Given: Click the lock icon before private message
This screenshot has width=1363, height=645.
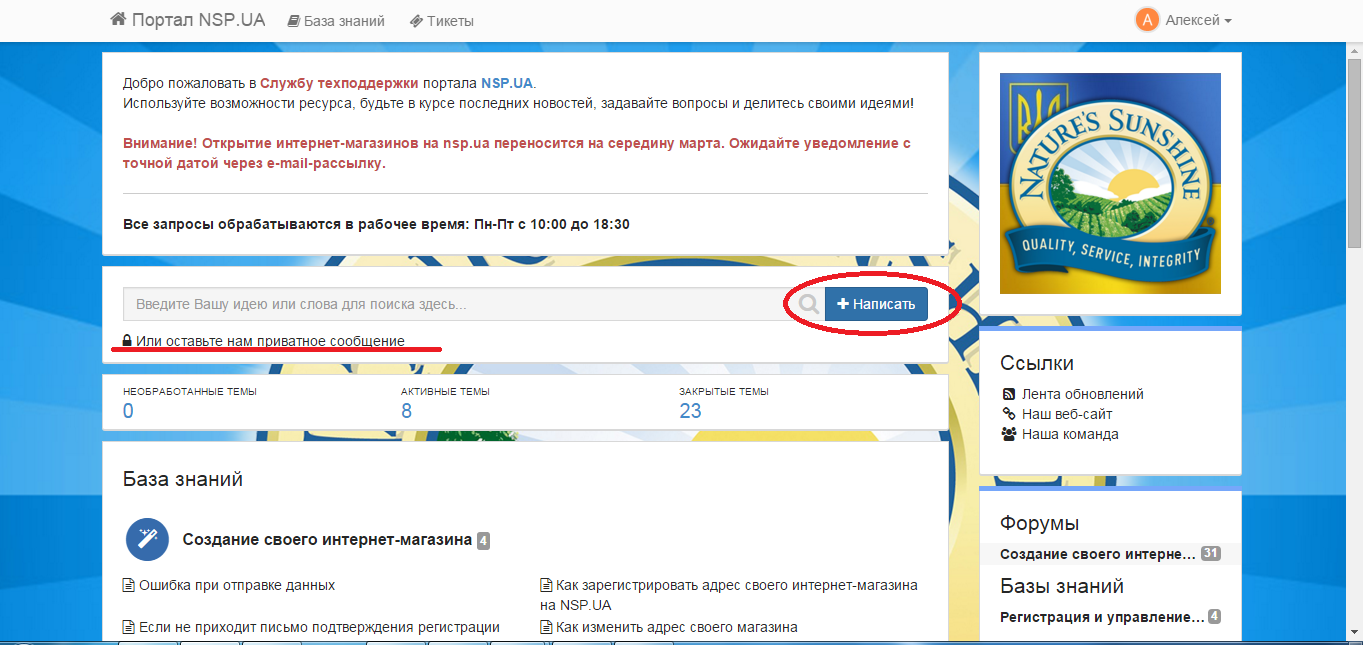Looking at the screenshot, I should coord(127,341).
